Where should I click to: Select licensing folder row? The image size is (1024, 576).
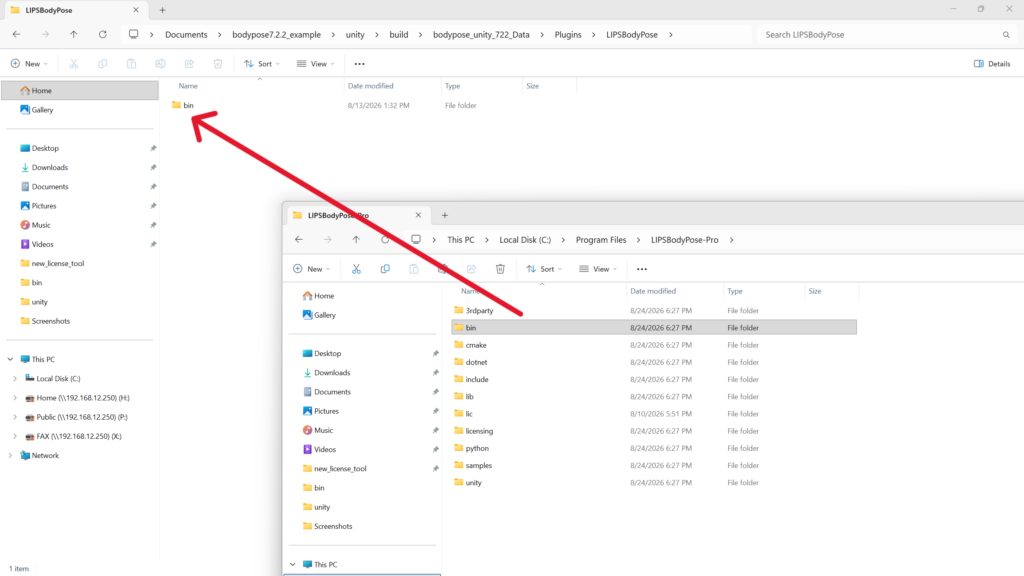[654, 431]
